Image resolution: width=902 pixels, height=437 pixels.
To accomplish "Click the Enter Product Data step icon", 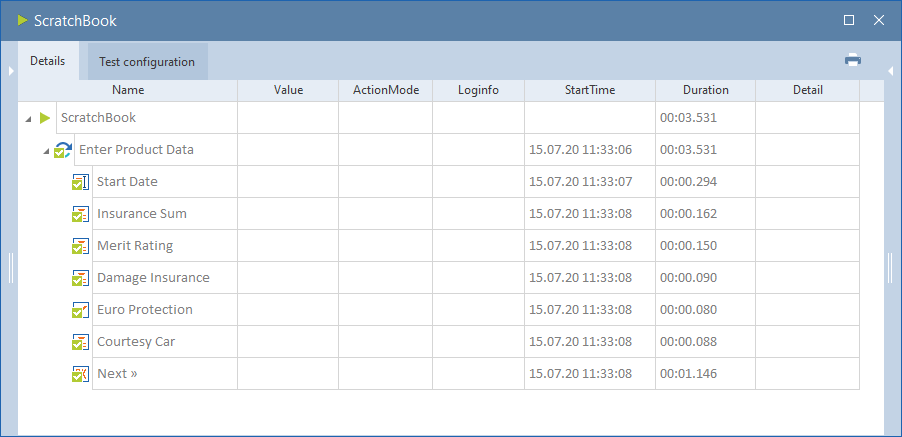I will (63, 150).
